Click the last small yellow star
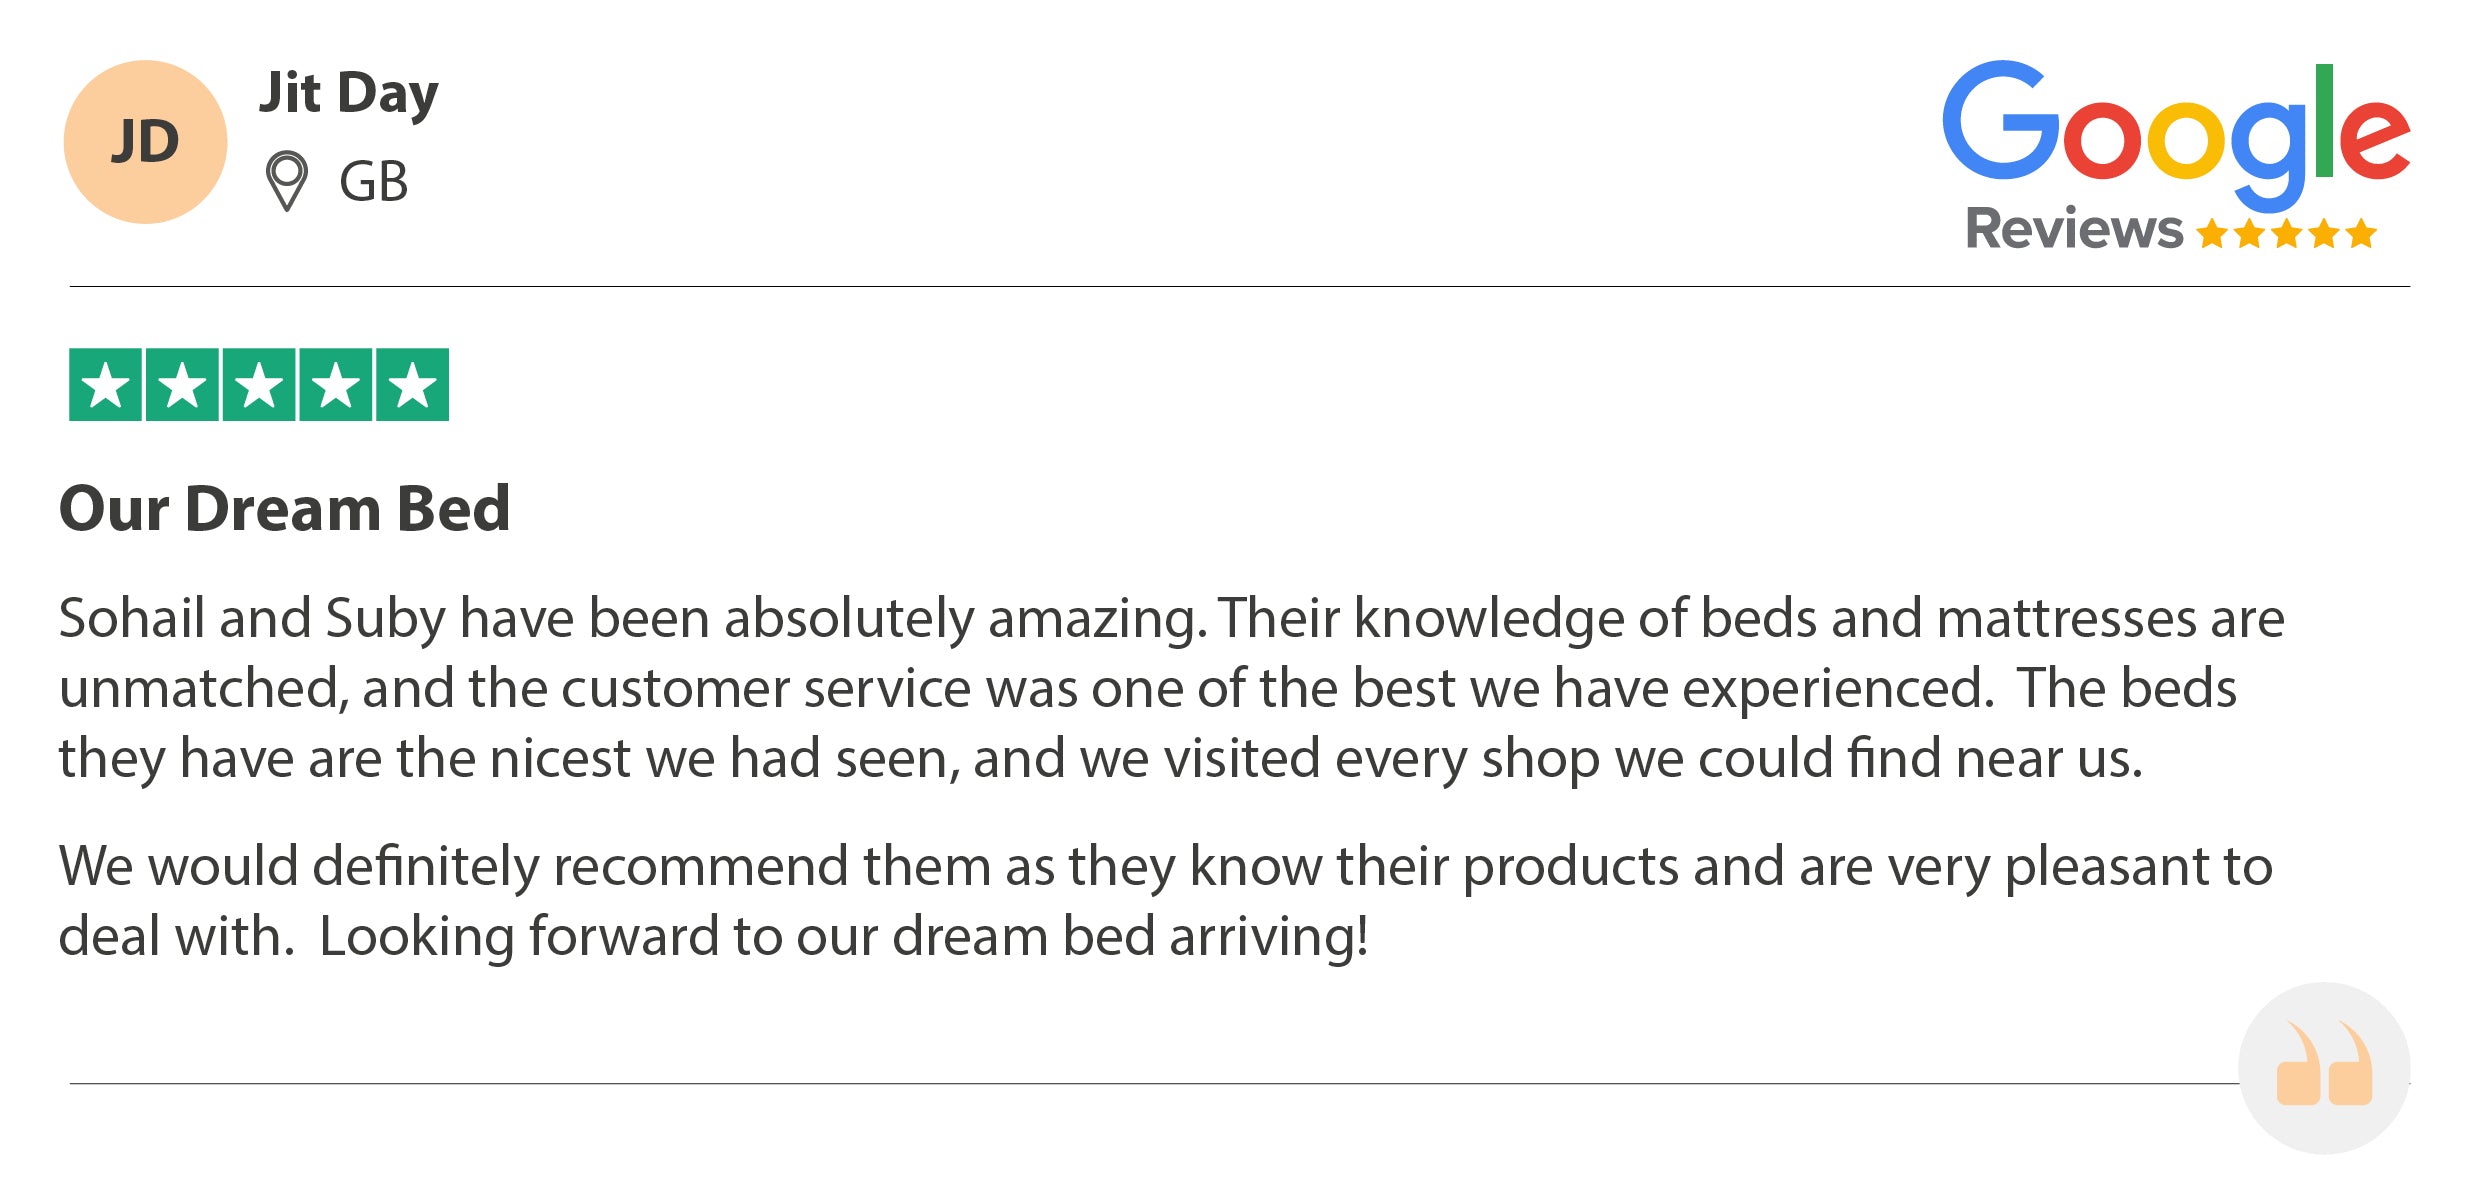 pyautogui.click(x=2361, y=234)
